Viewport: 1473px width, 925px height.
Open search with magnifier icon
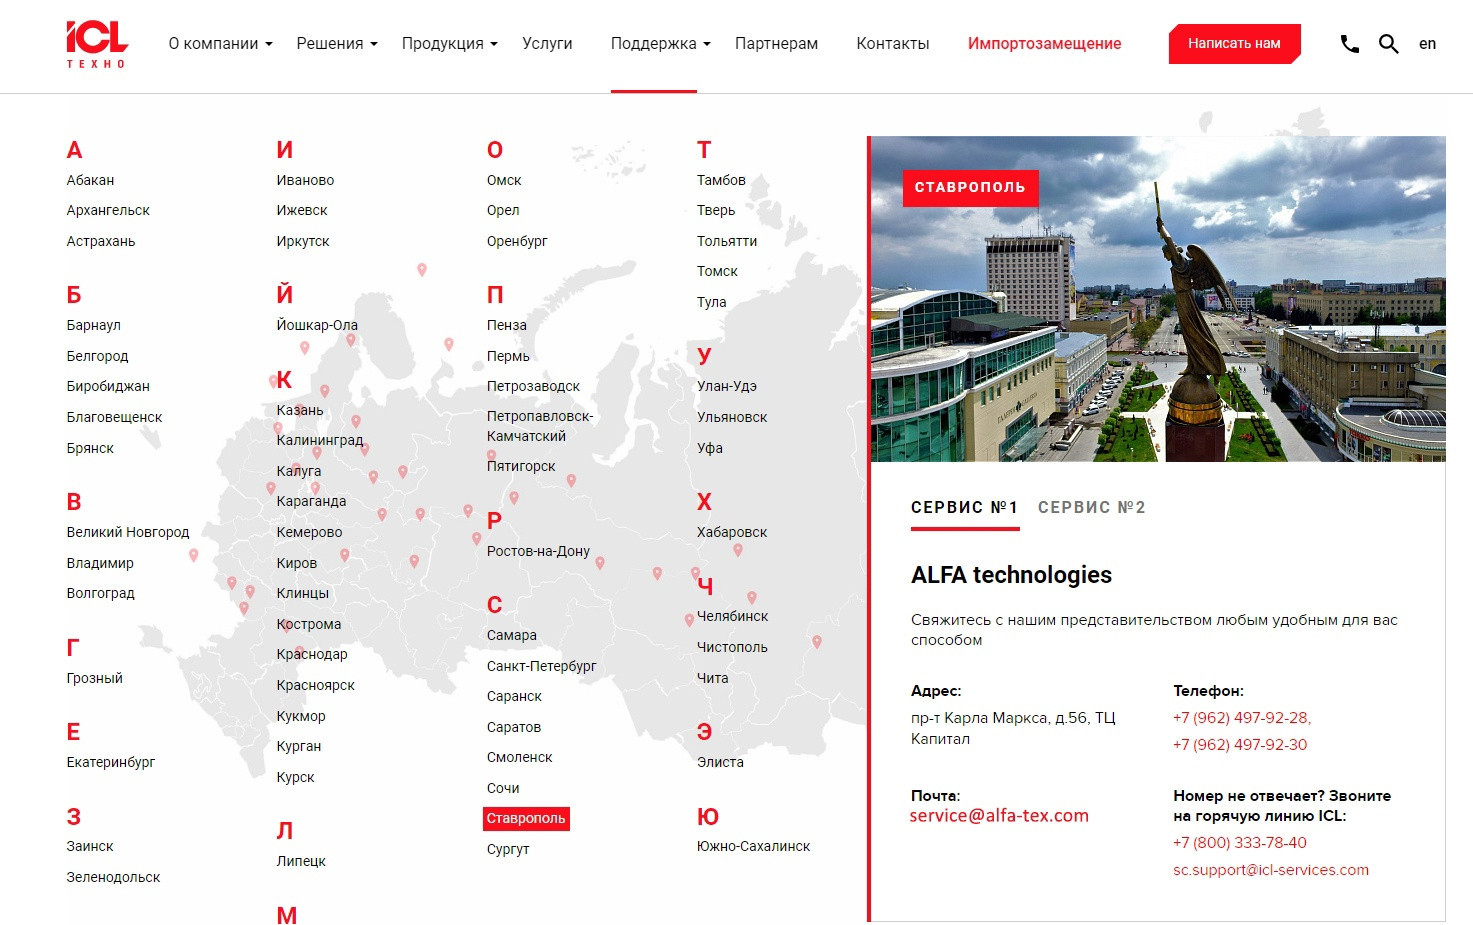(1388, 44)
